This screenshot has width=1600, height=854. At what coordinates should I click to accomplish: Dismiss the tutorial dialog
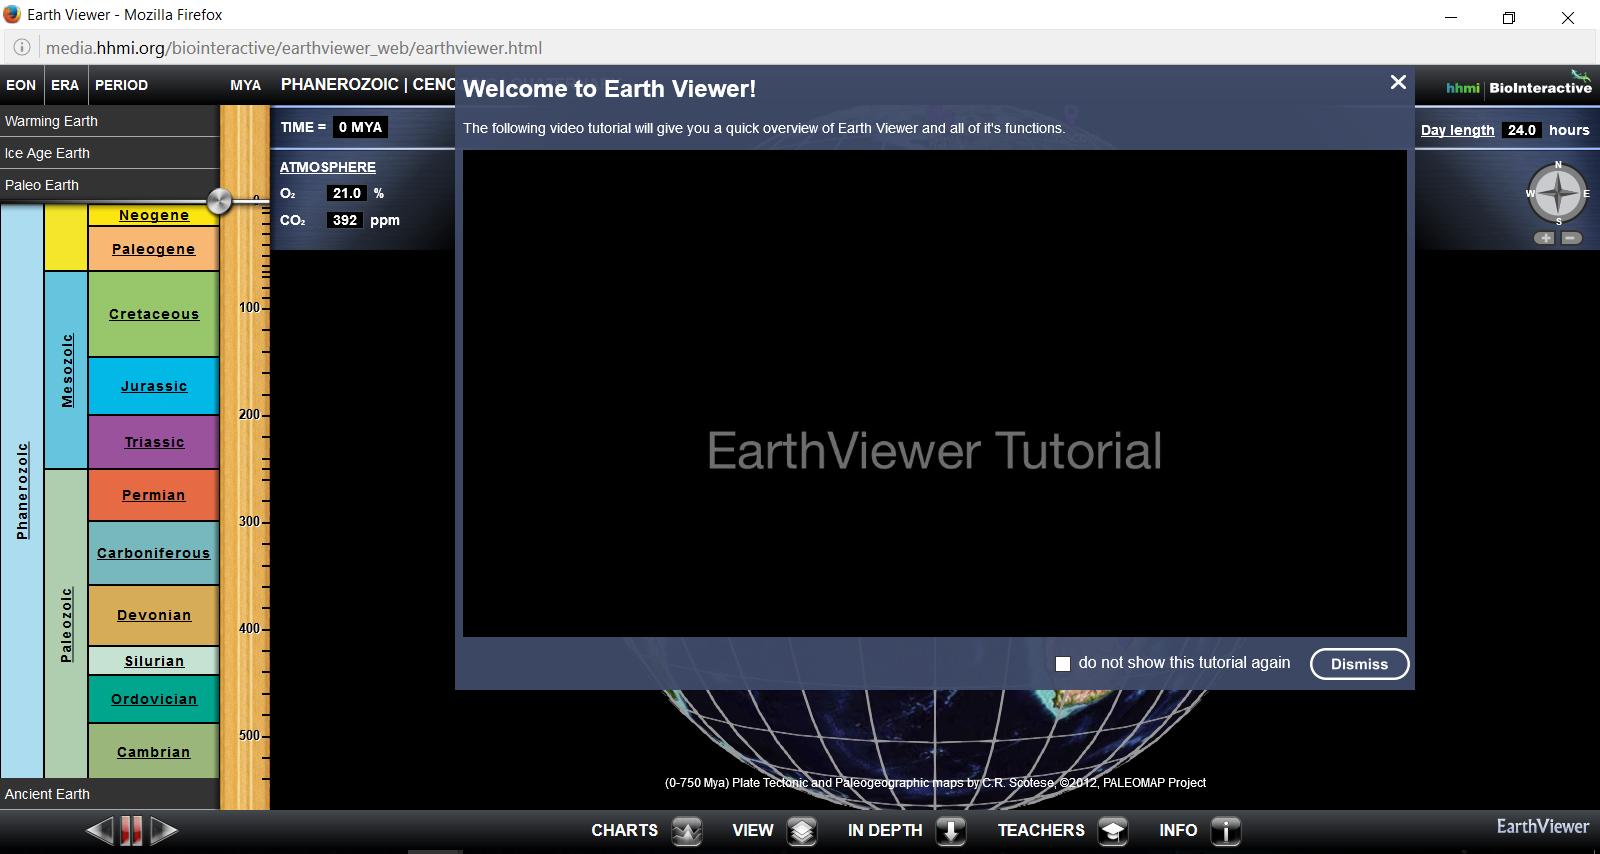[1359, 664]
